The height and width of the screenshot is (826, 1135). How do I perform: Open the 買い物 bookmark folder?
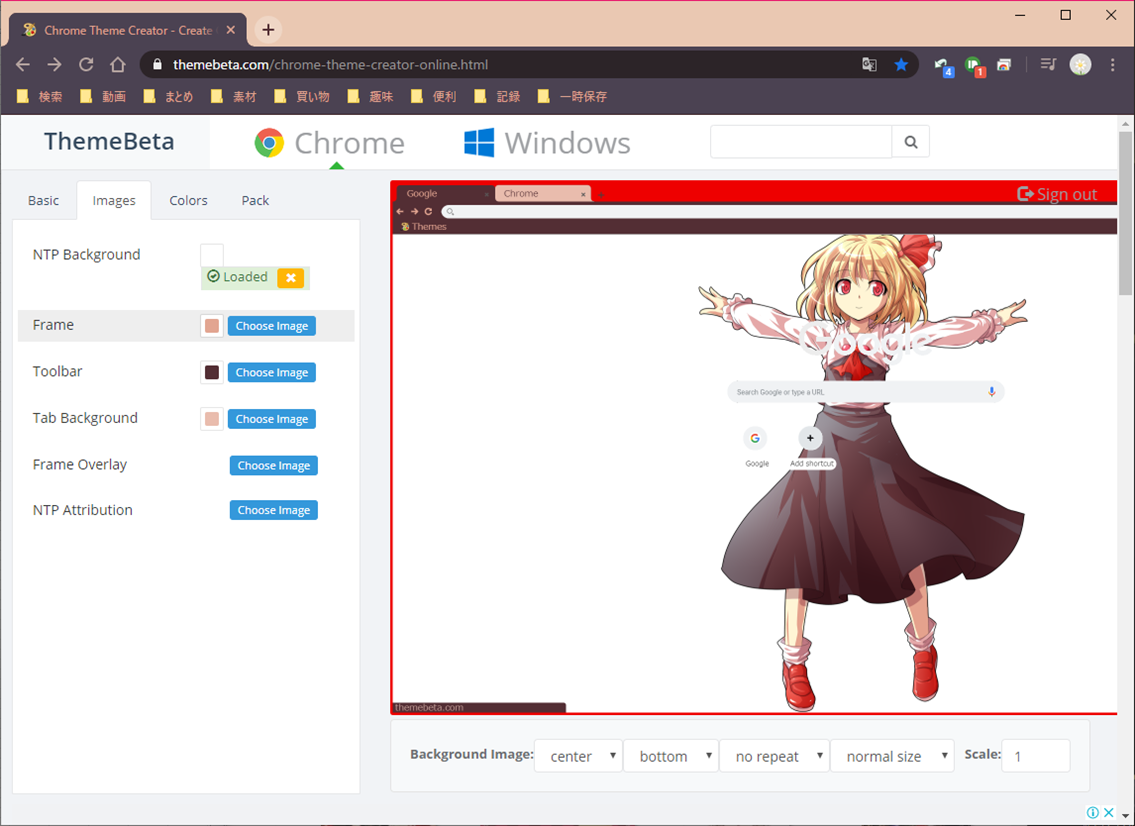[x=302, y=96]
